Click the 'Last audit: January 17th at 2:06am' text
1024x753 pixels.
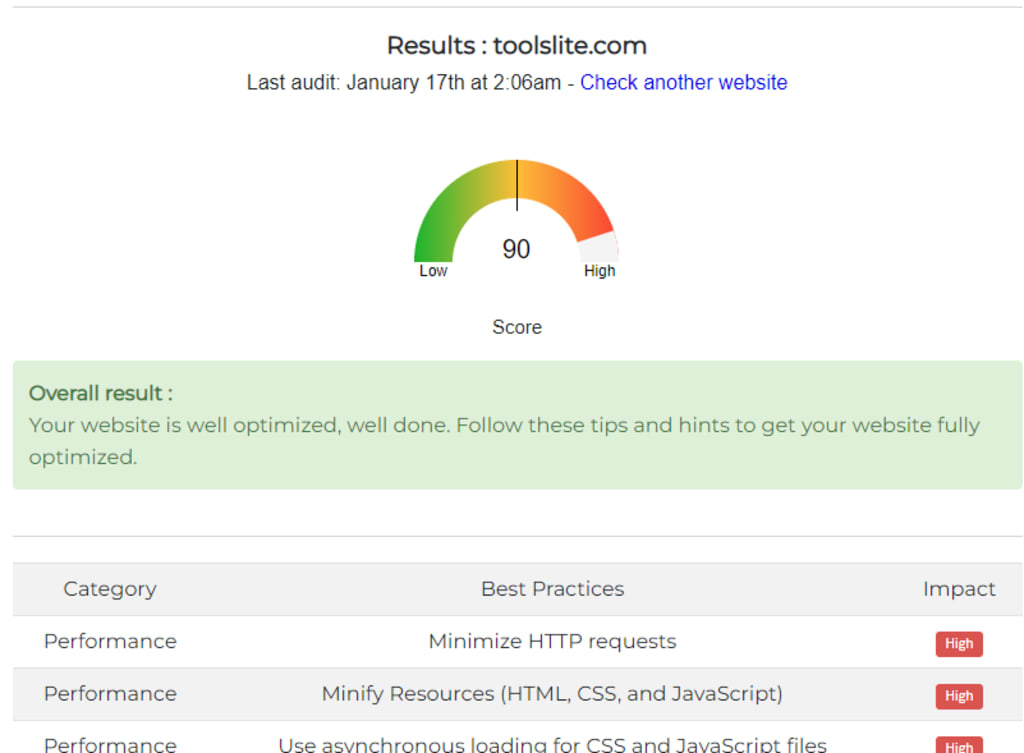click(x=404, y=82)
